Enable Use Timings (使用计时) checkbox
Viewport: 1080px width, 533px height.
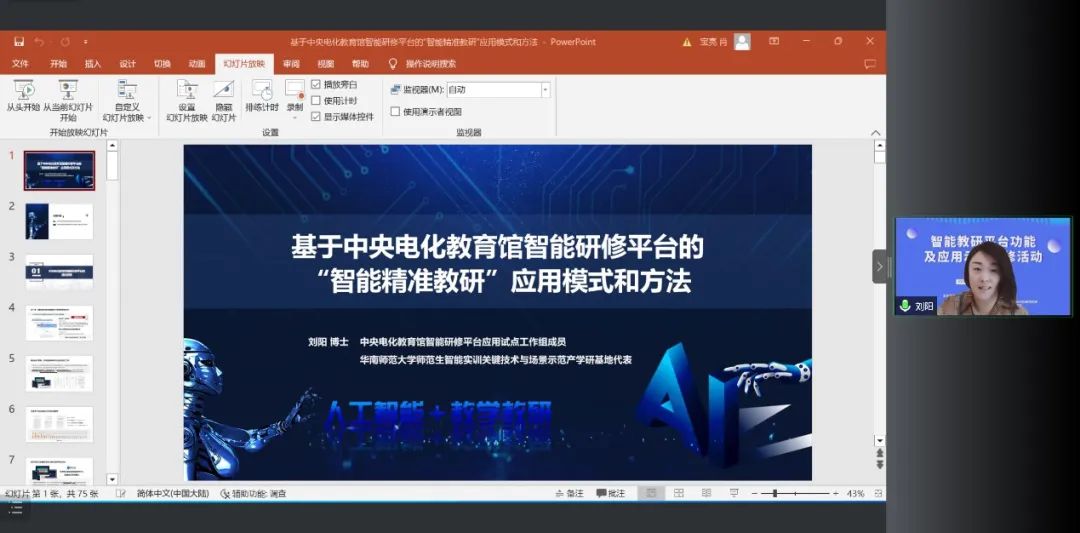316,100
